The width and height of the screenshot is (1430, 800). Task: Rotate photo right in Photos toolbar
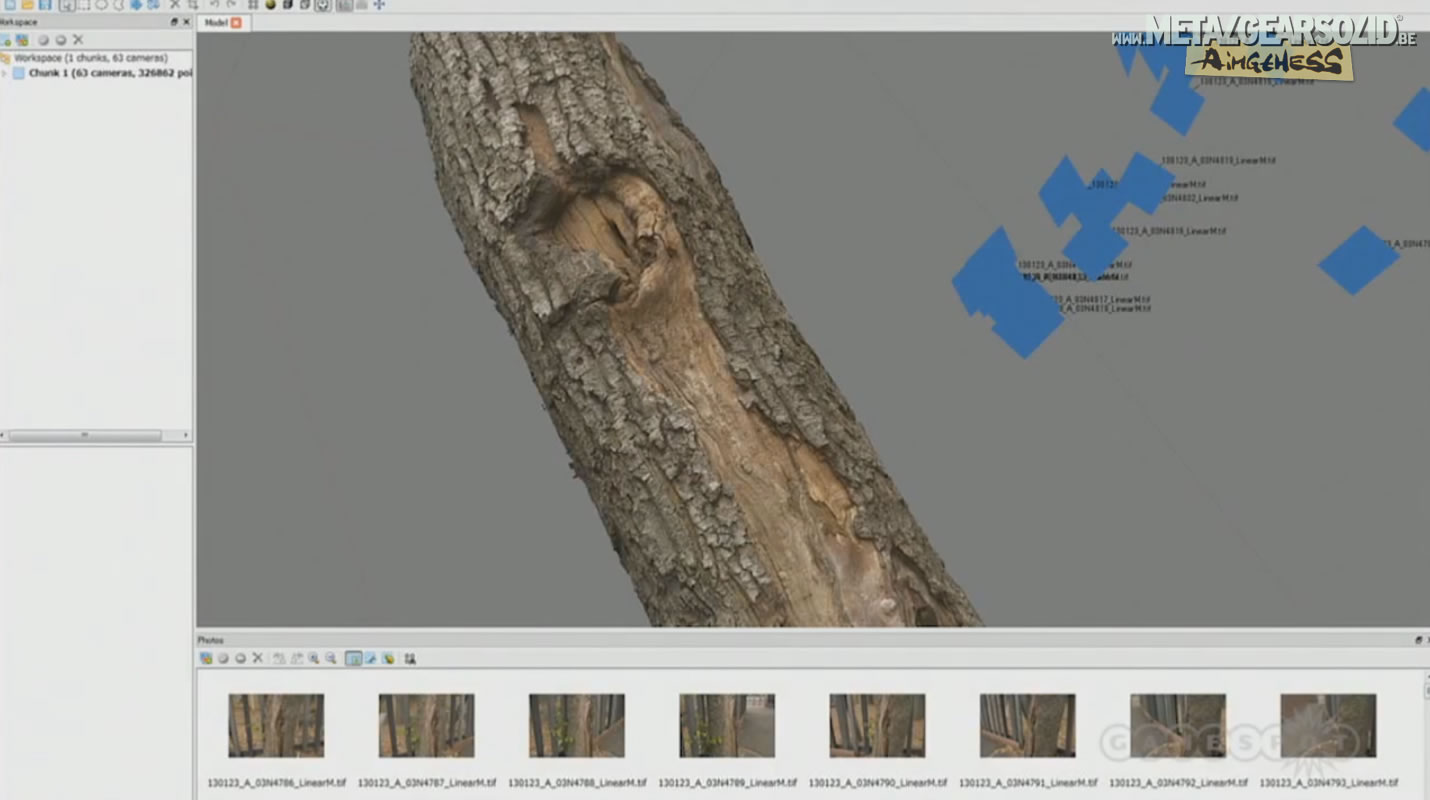point(296,658)
